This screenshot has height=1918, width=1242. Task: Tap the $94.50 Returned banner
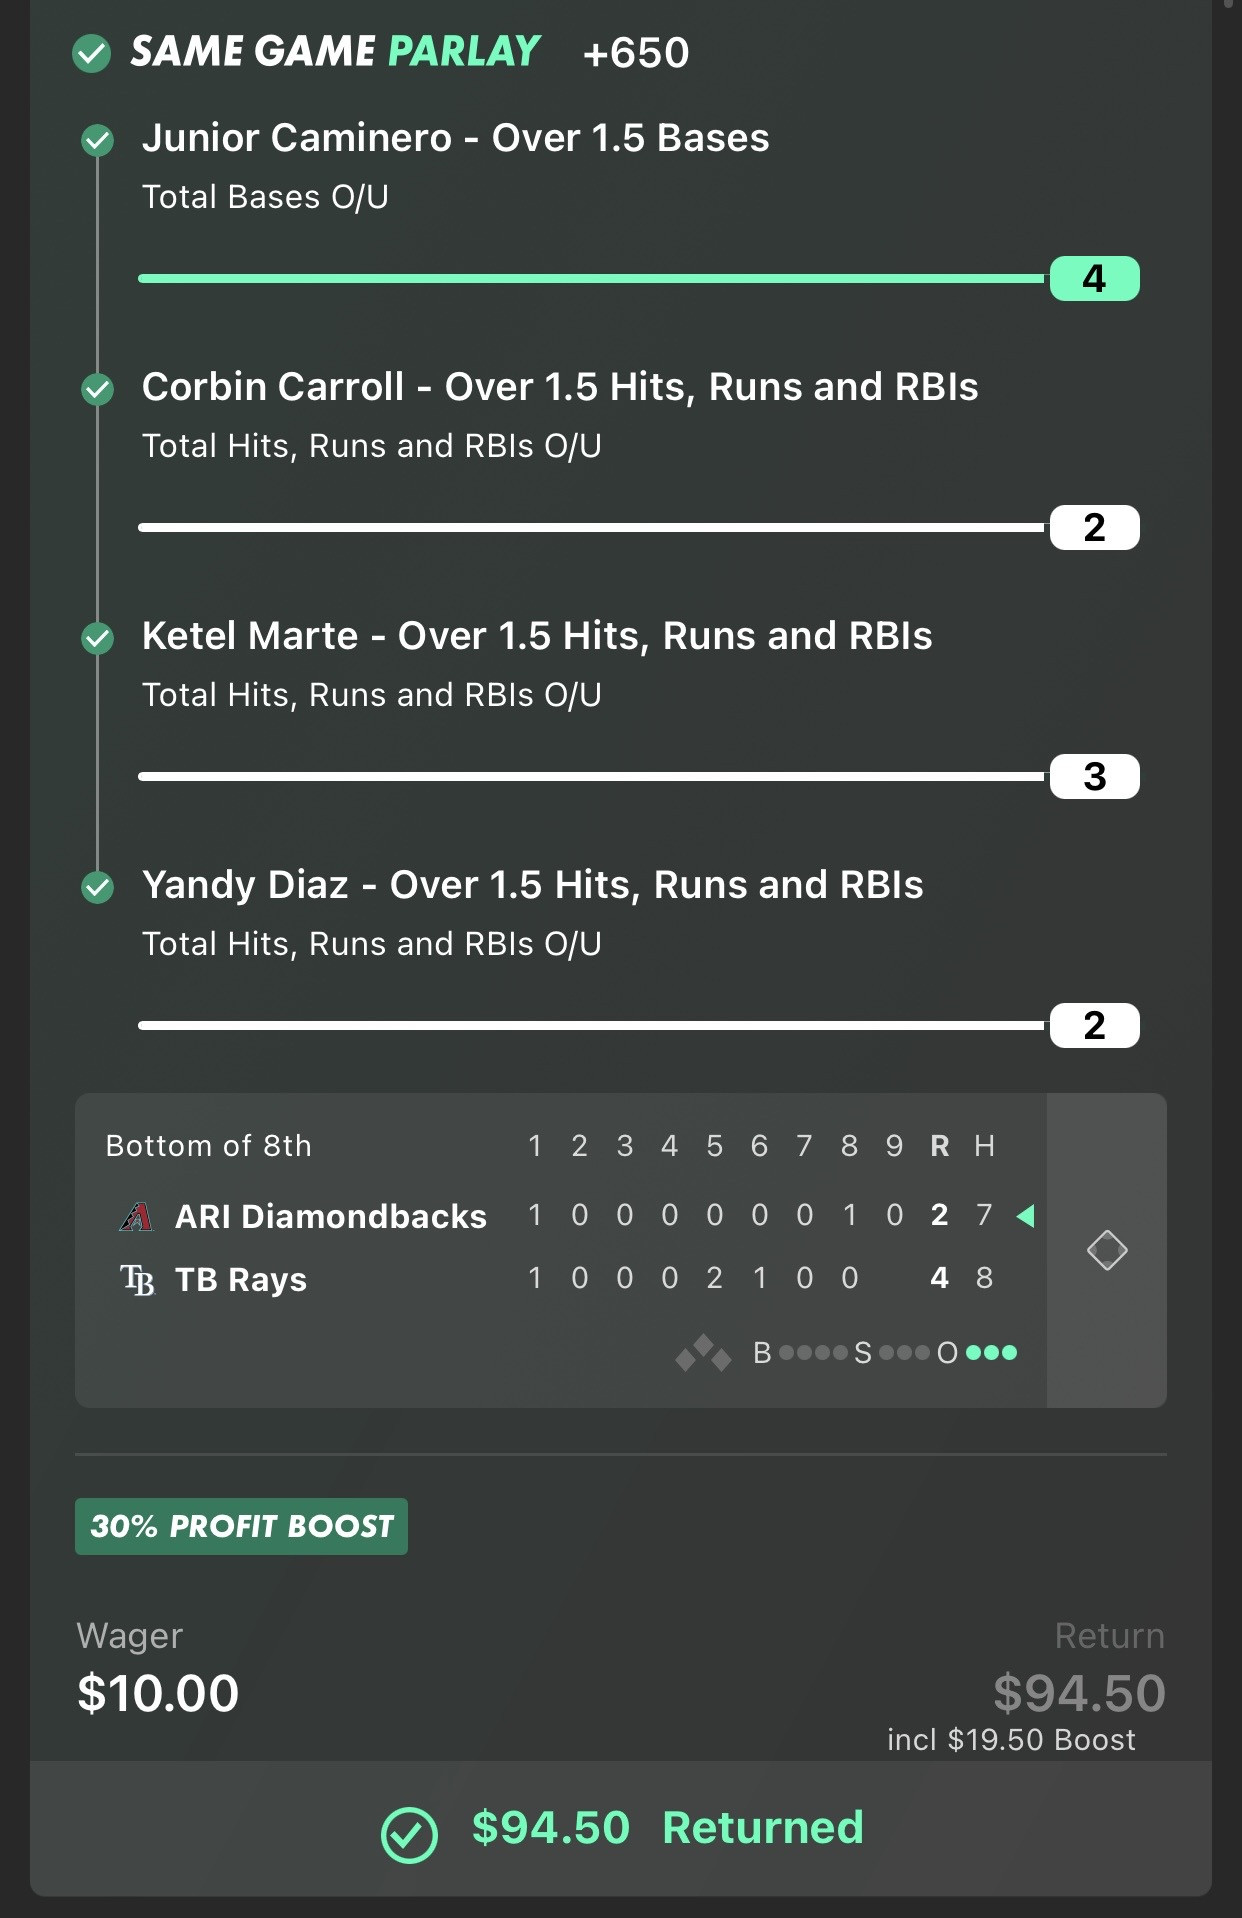pyautogui.click(x=621, y=1829)
